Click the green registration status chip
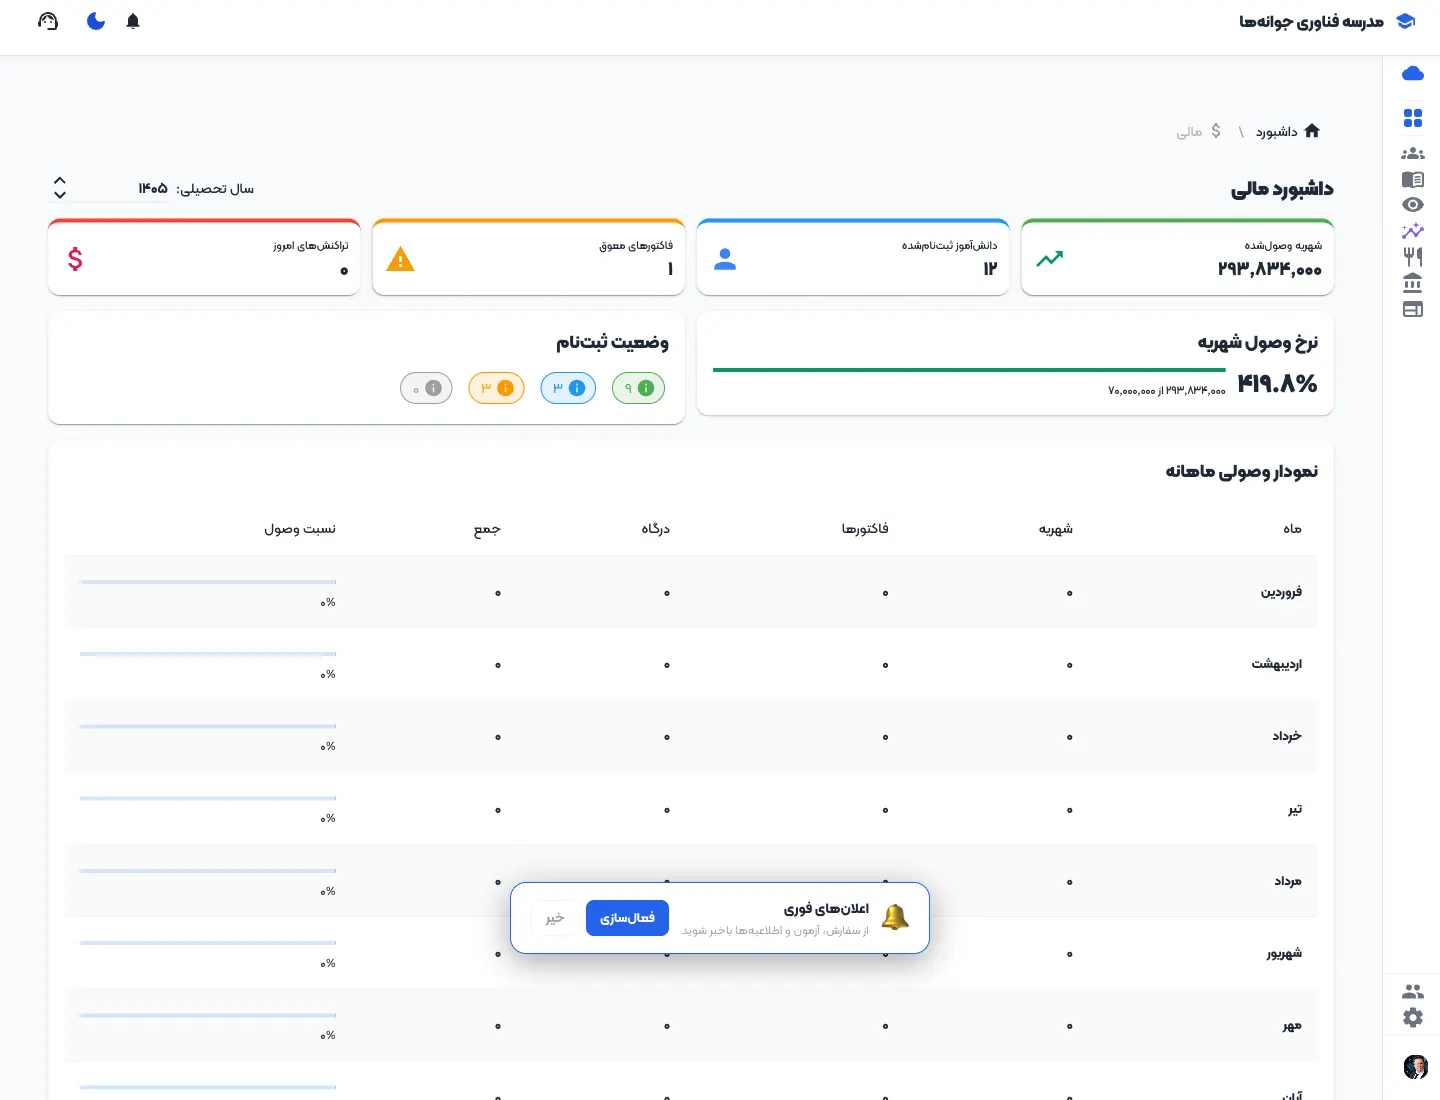This screenshot has width=1440, height=1100. pos(638,388)
